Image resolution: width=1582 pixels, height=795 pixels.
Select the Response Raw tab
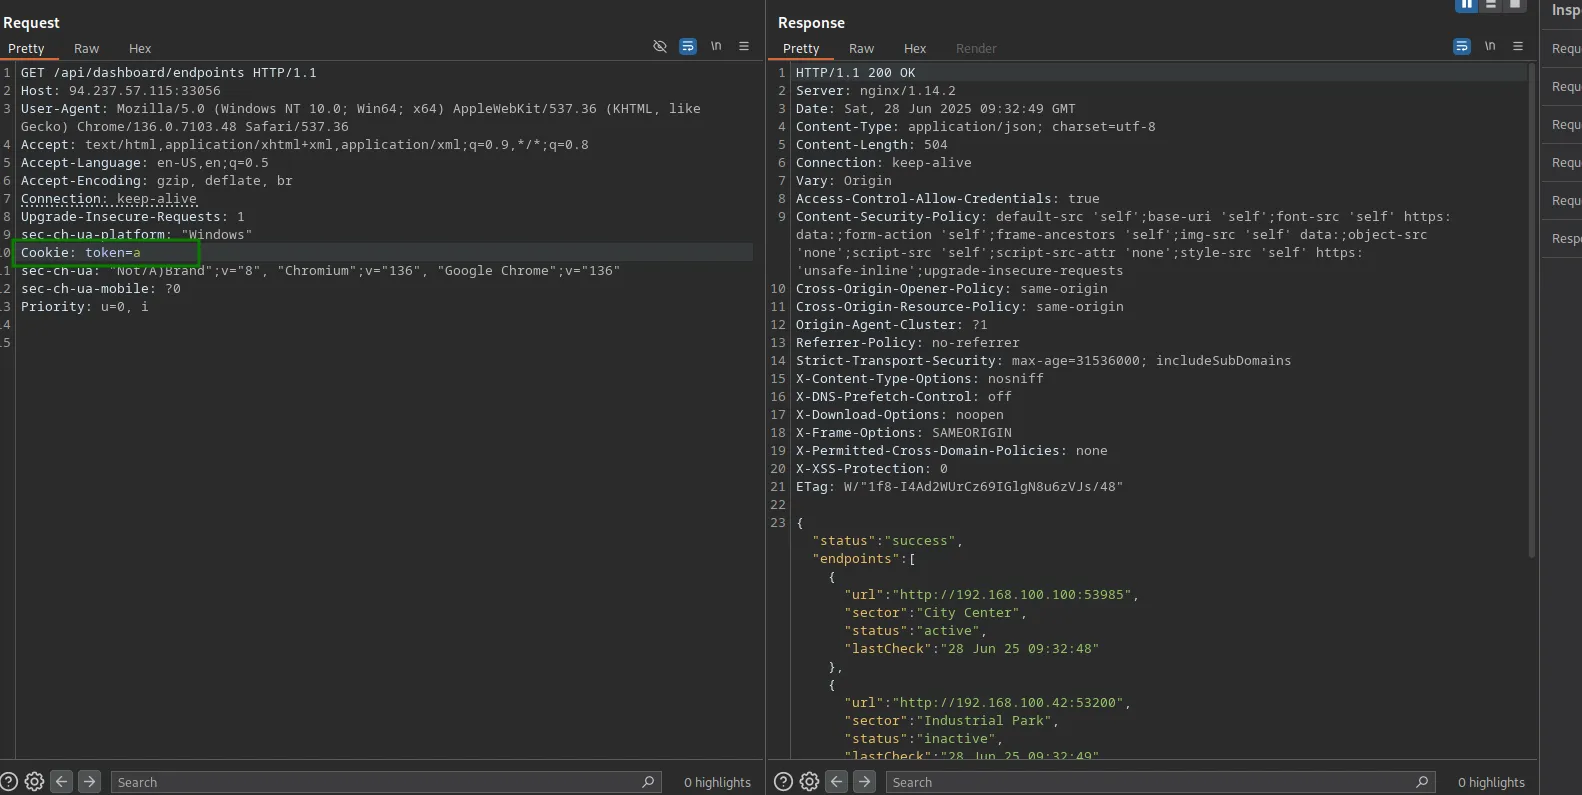pos(861,48)
